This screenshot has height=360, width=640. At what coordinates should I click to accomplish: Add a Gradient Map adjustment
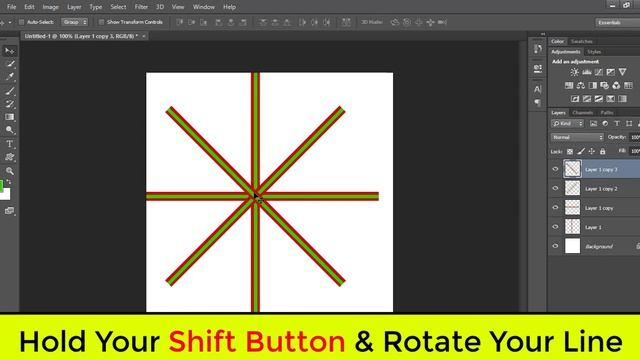coord(622,99)
